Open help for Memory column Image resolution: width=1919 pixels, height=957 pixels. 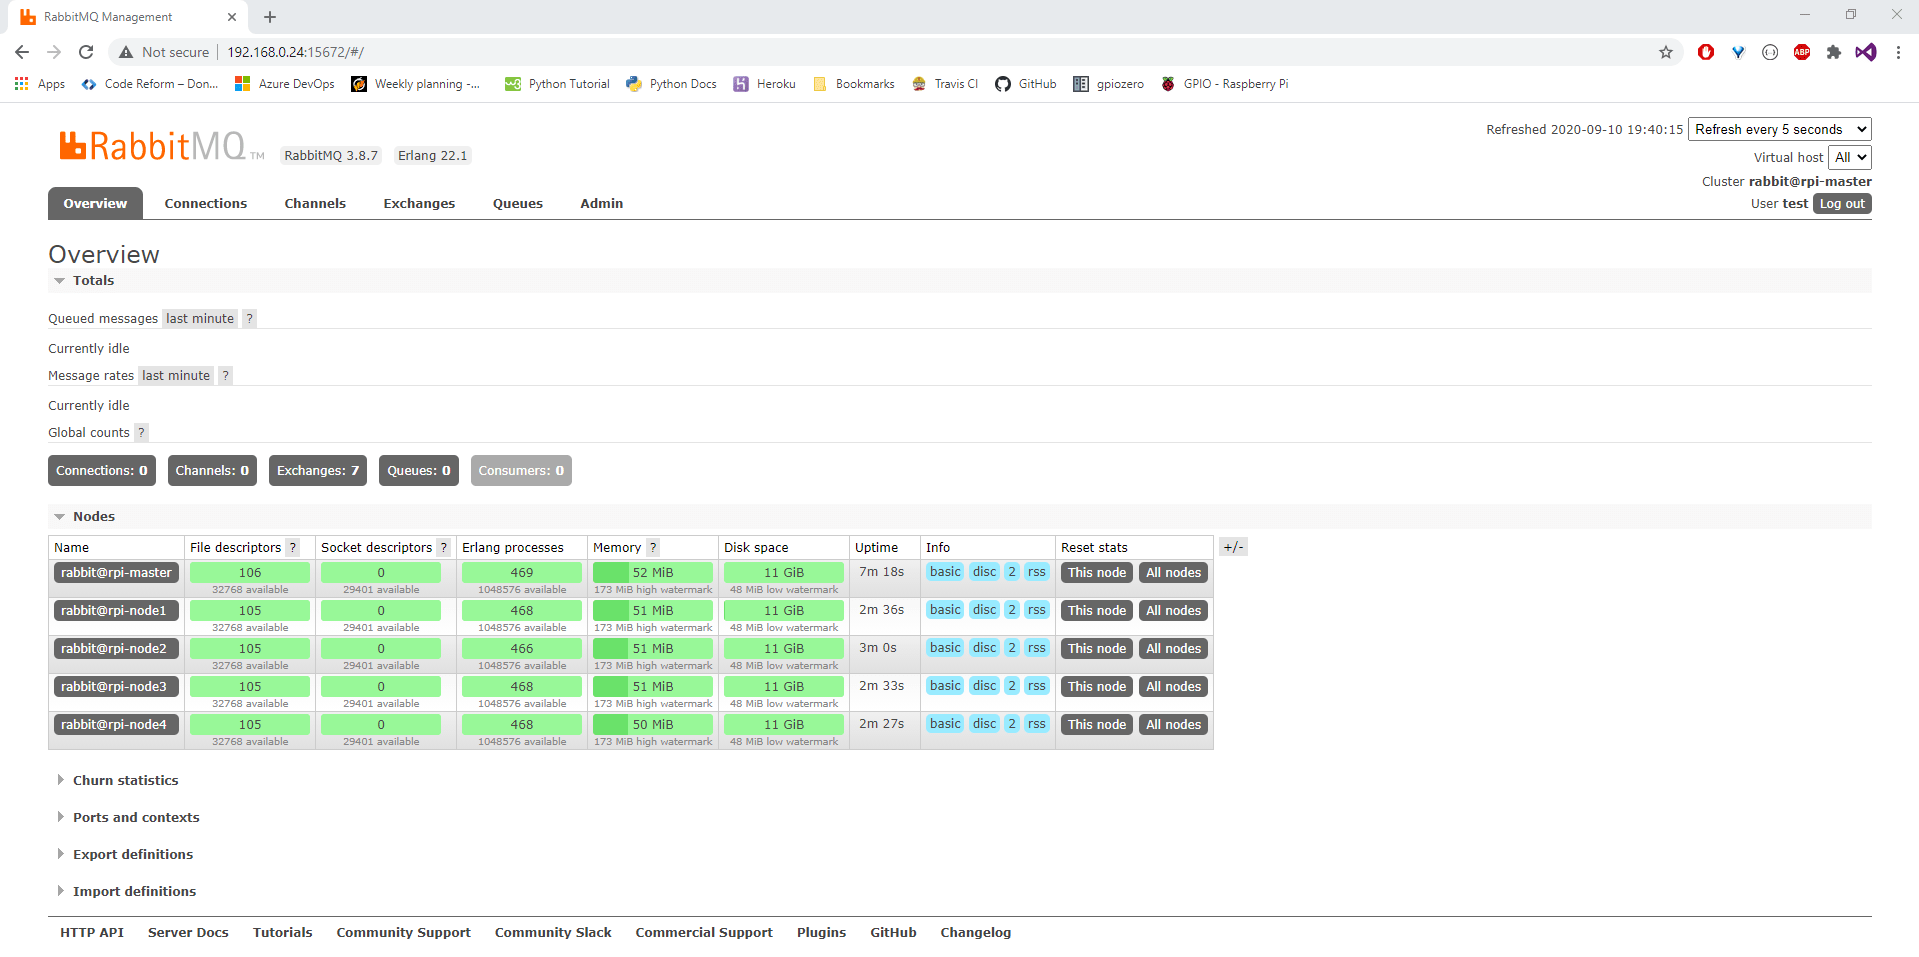click(x=653, y=548)
